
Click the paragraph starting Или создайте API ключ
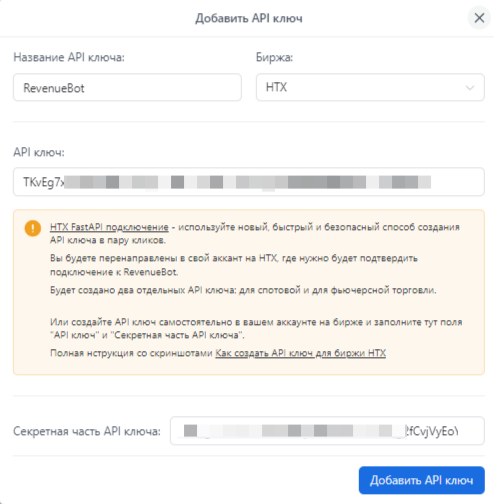pyautogui.click(x=256, y=328)
